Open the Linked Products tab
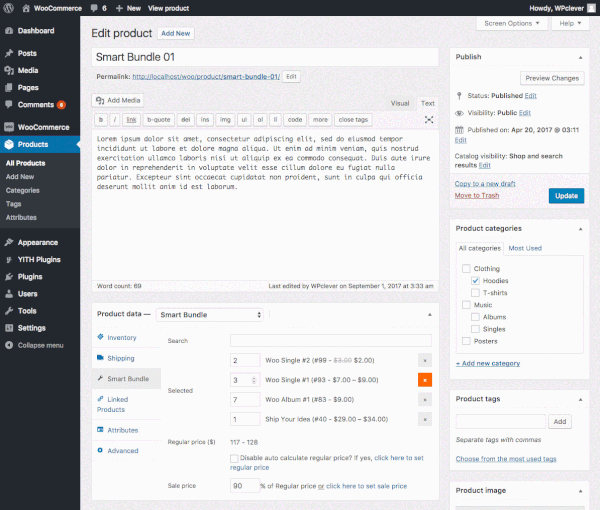This screenshot has height=510, width=600. pos(126,404)
